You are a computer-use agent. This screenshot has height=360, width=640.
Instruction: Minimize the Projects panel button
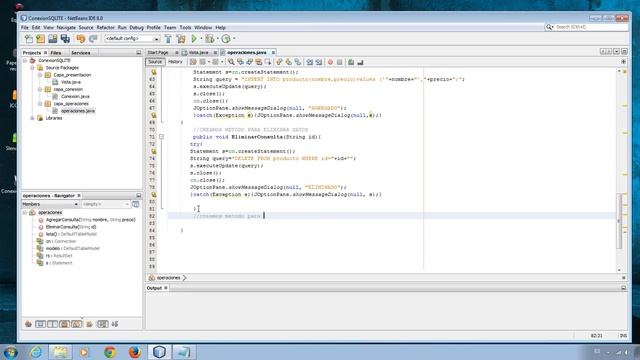click(x=138, y=53)
